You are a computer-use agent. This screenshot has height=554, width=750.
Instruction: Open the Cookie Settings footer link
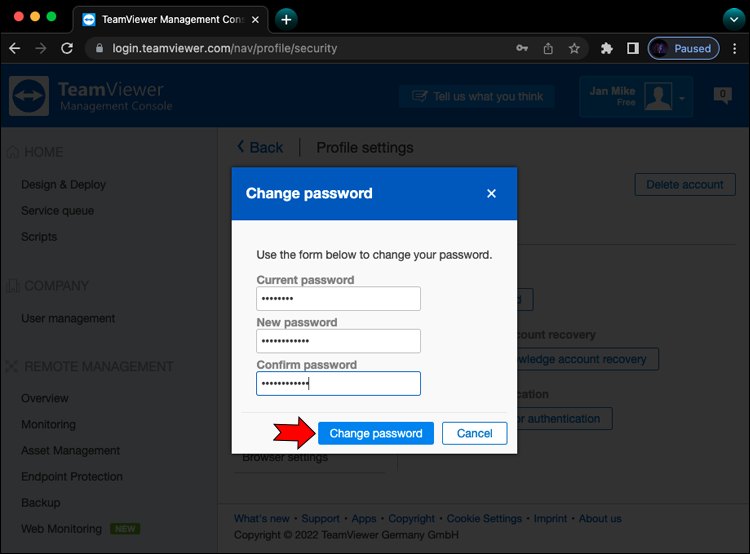click(x=484, y=519)
